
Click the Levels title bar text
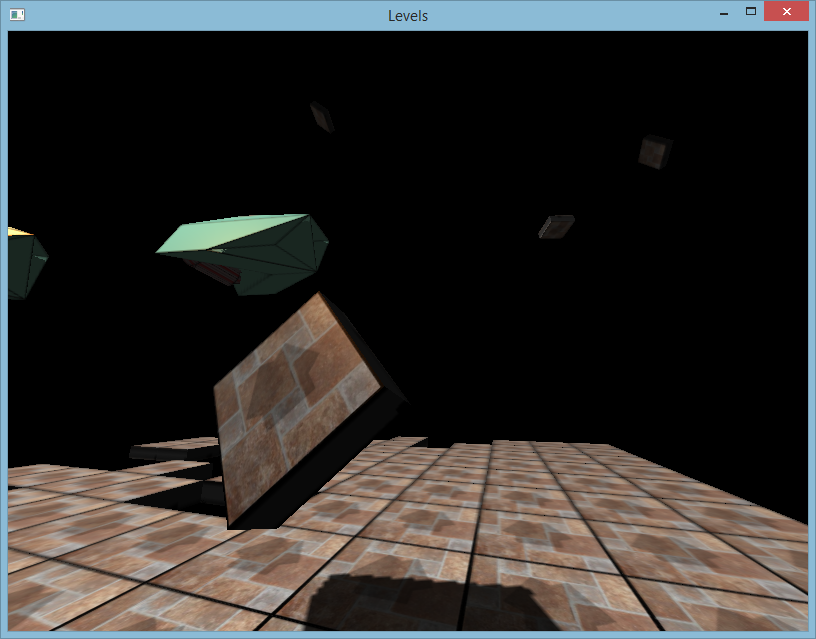[407, 16]
